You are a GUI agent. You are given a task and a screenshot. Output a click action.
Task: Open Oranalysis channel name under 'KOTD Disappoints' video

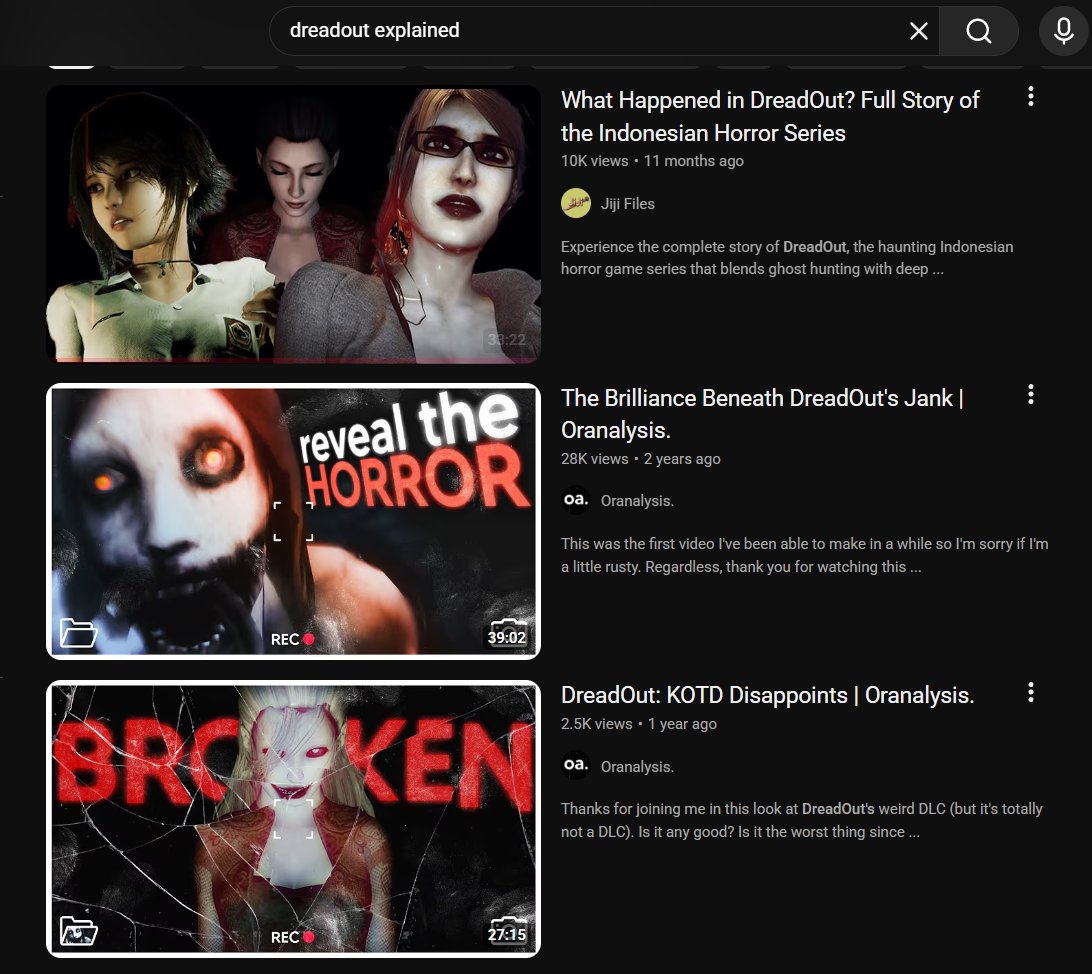637,767
